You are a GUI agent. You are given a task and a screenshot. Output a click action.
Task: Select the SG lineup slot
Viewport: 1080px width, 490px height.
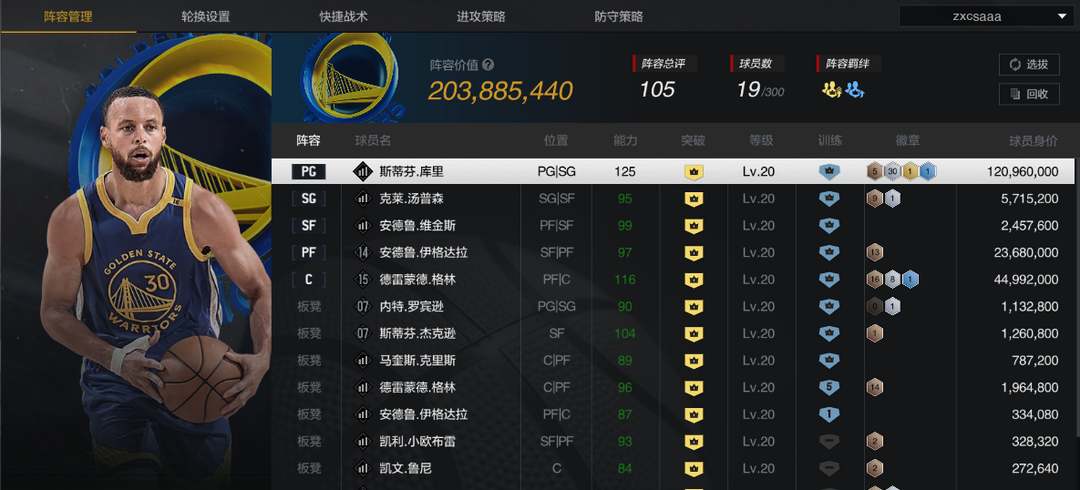(309, 198)
